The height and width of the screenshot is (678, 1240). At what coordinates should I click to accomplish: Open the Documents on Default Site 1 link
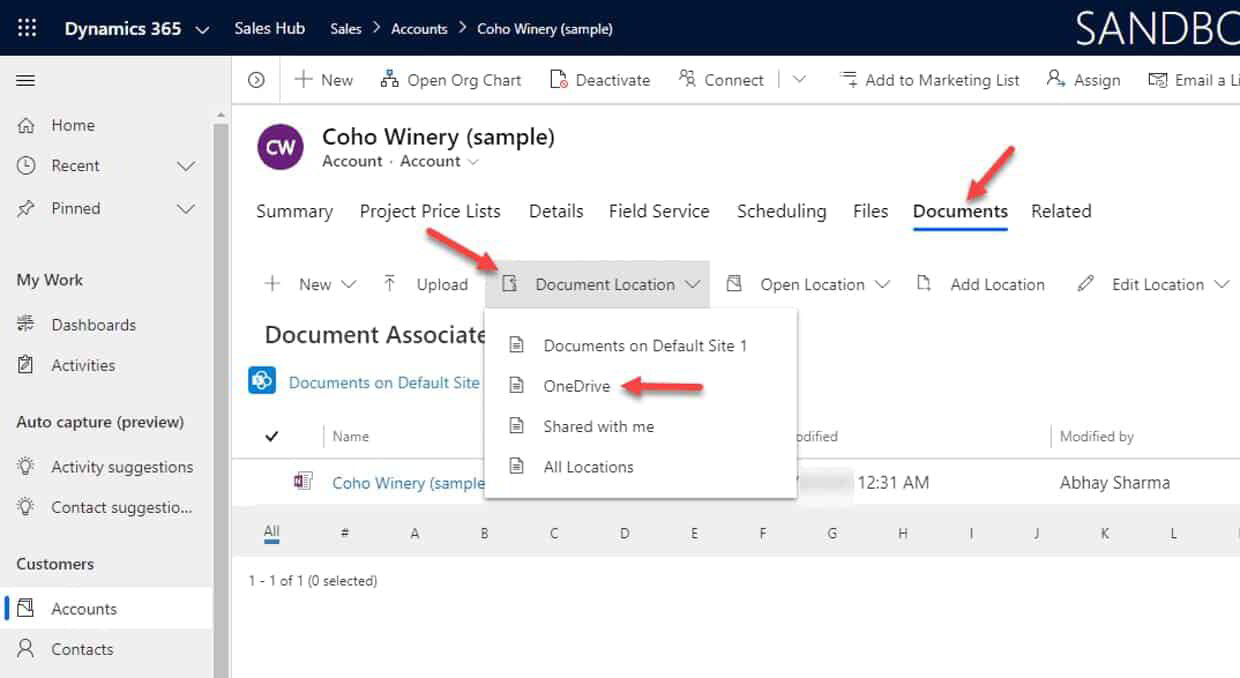385,382
